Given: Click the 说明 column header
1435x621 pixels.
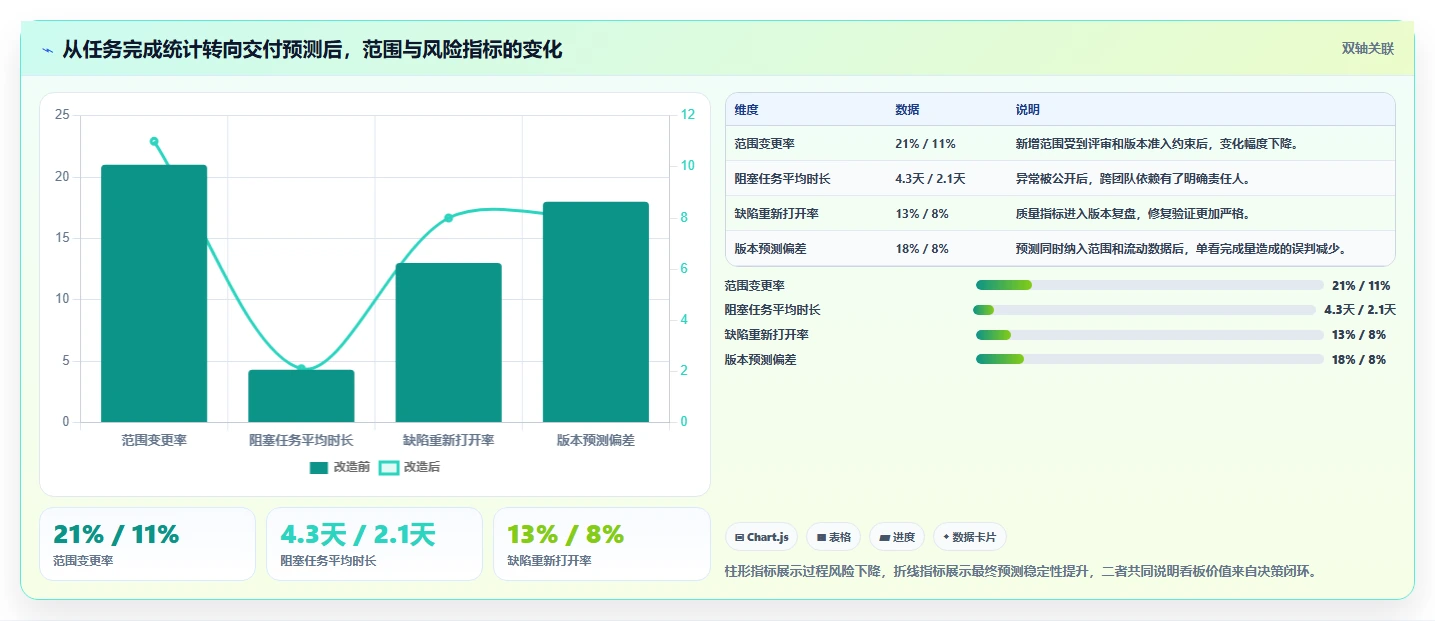Looking at the screenshot, I should coord(1027,110).
